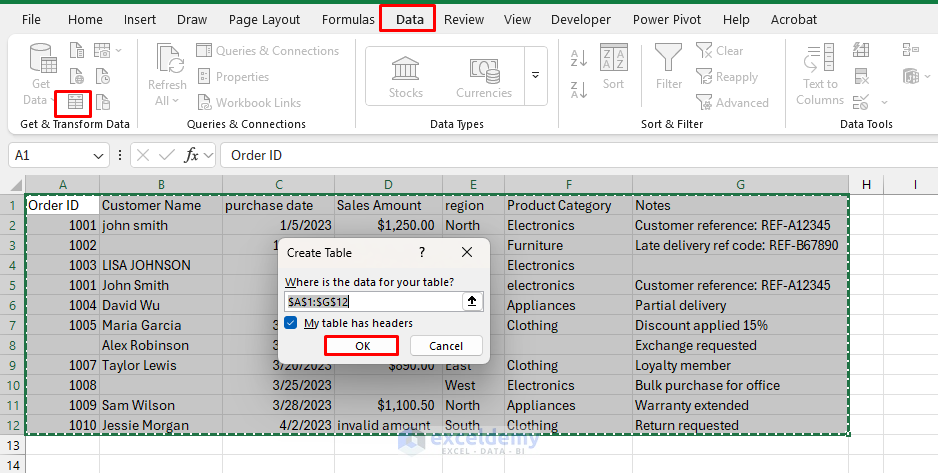Open Text to Columns wizard
The image size is (938, 473).
[820, 74]
